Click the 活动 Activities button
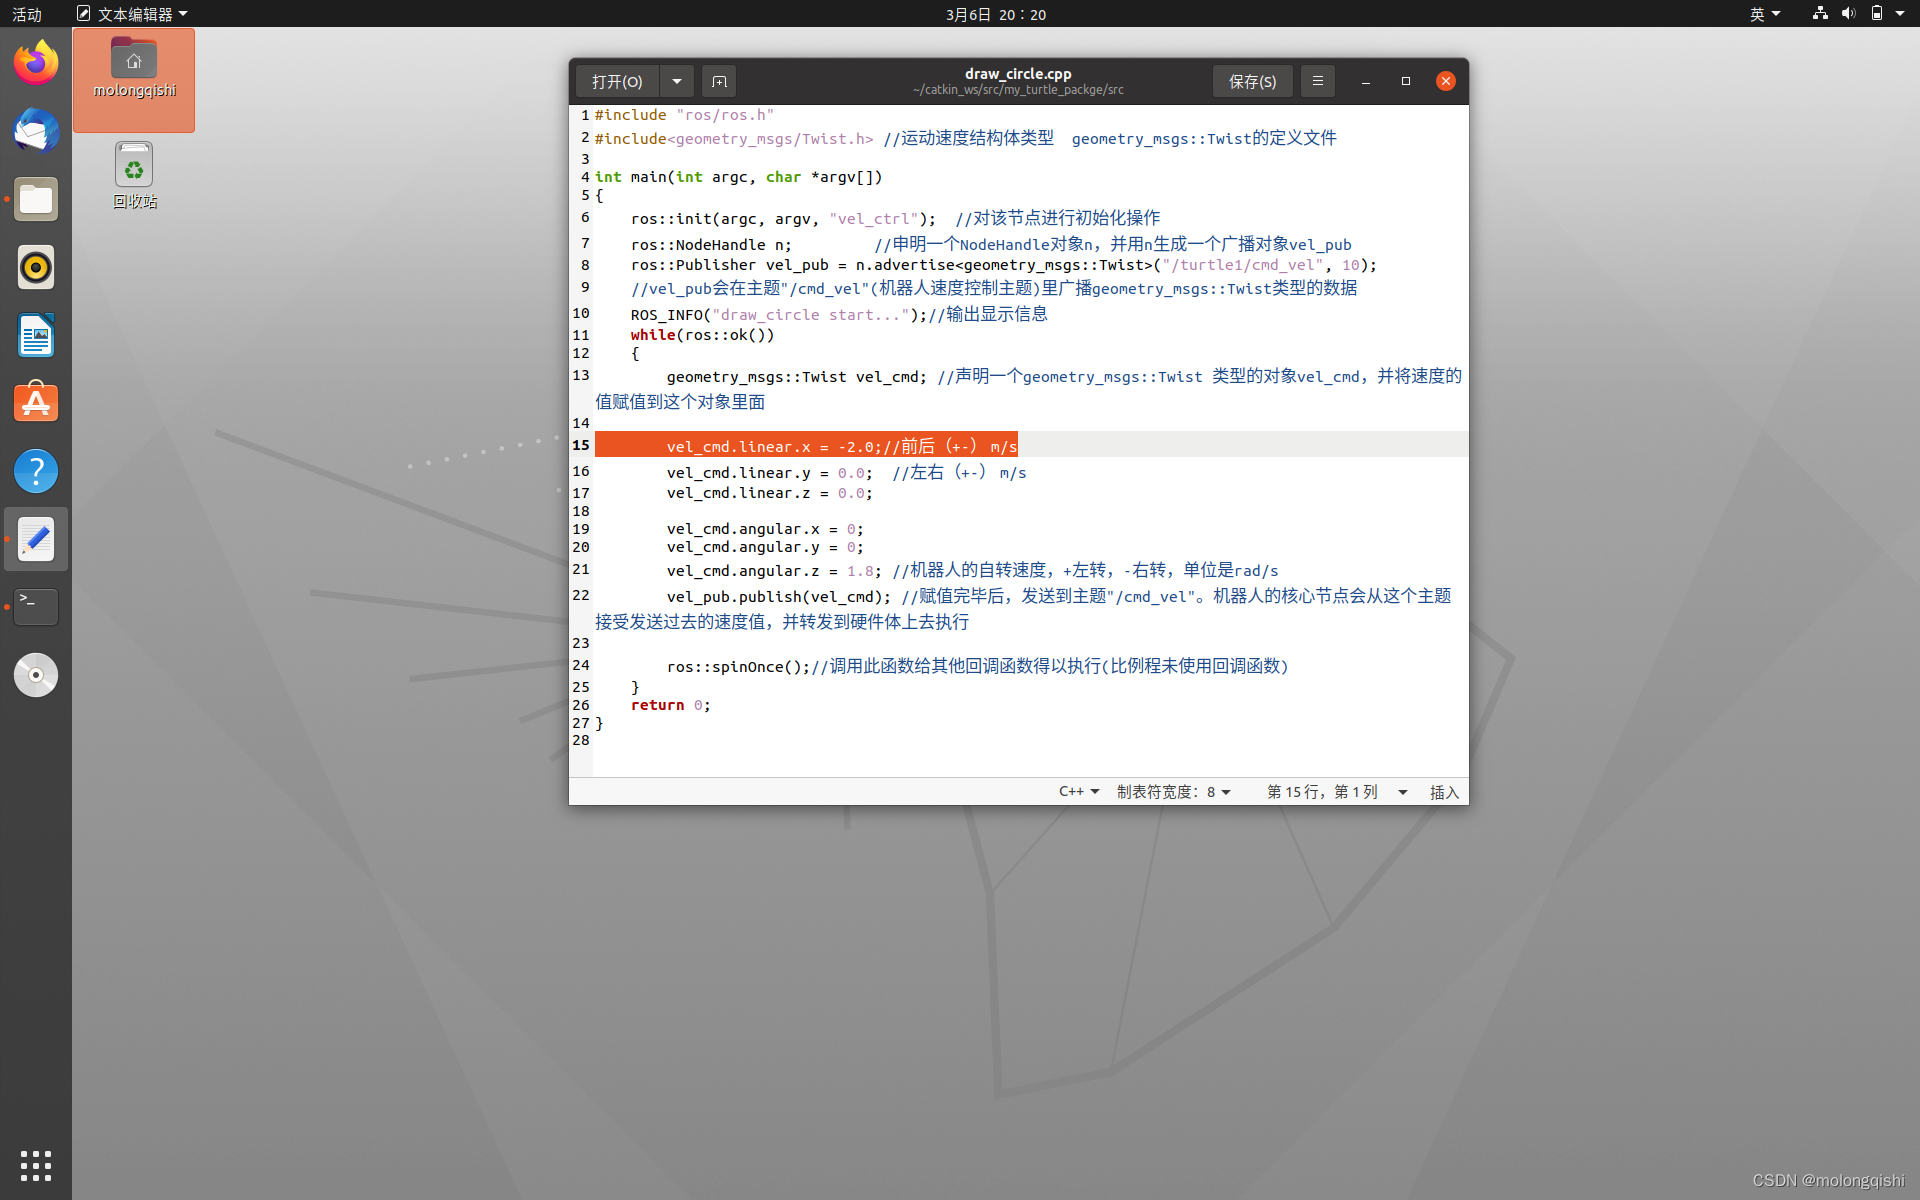Image resolution: width=1920 pixels, height=1200 pixels. point(27,13)
